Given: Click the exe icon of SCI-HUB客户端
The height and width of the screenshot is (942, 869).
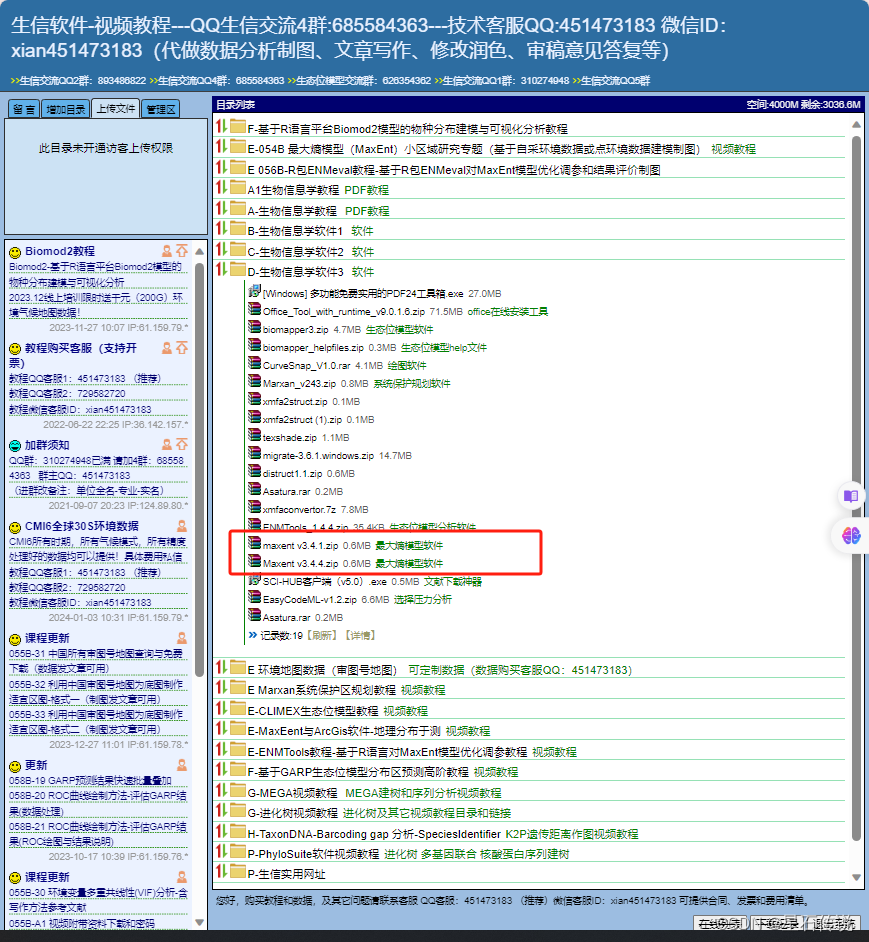Looking at the screenshot, I should [255, 580].
